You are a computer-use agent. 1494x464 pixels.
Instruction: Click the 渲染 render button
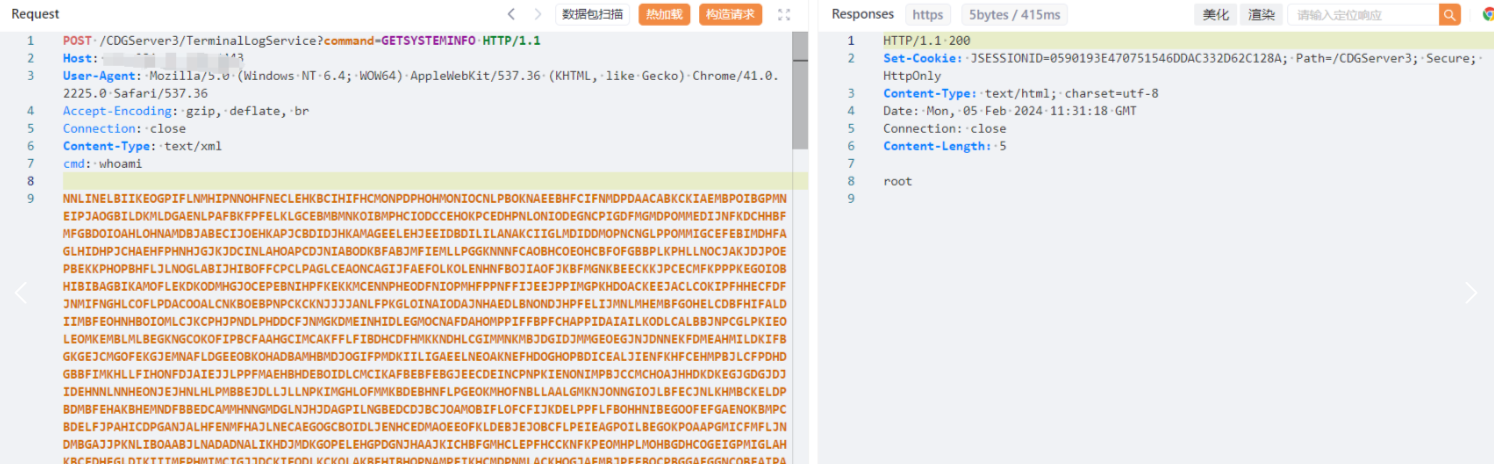pyautogui.click(x=1262, y=15)
